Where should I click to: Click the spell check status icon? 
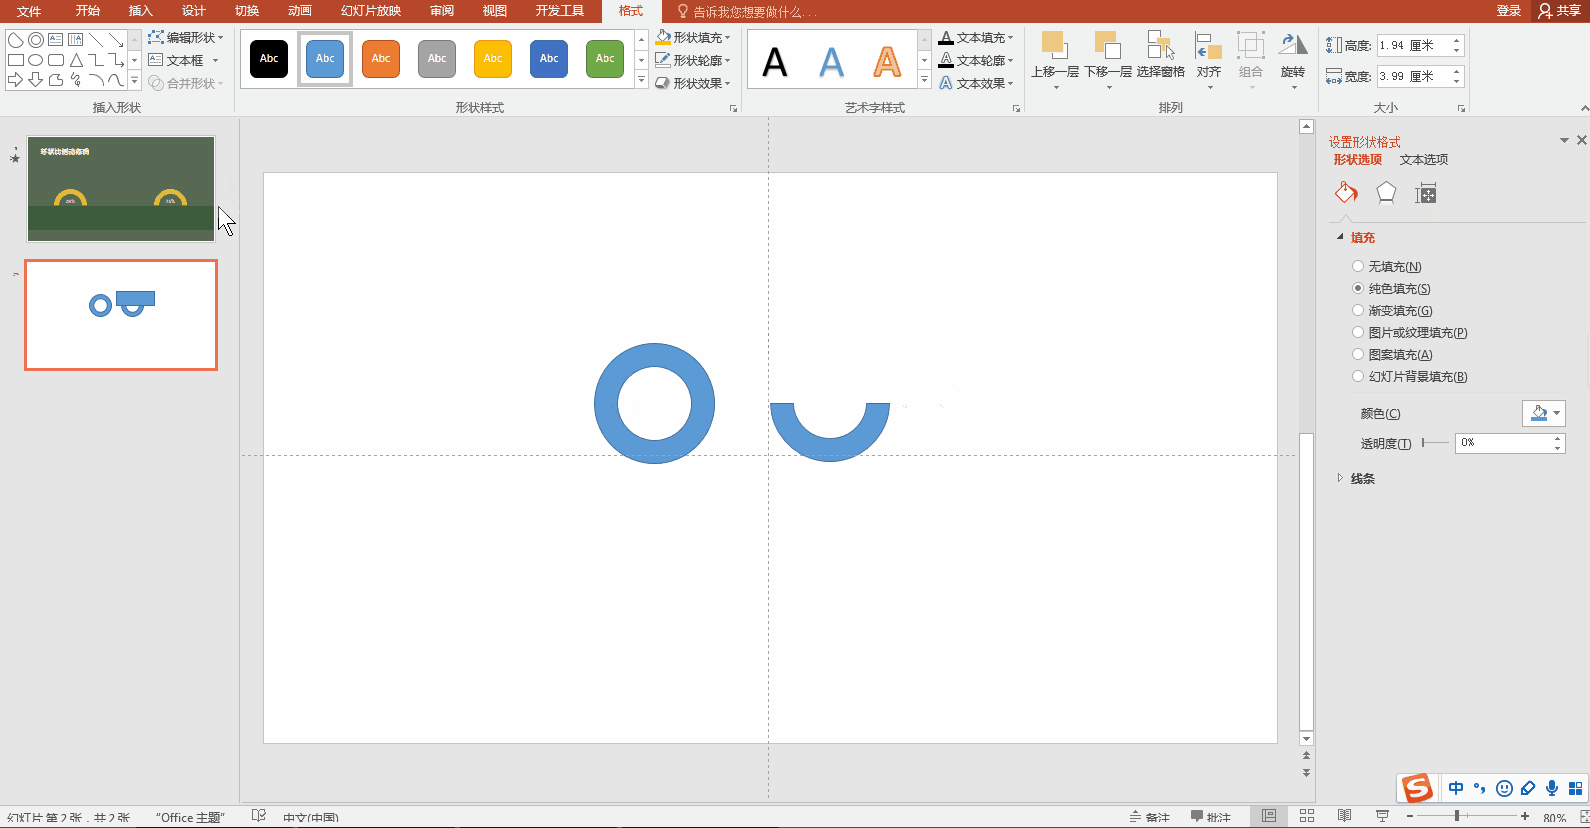[259, 816]
